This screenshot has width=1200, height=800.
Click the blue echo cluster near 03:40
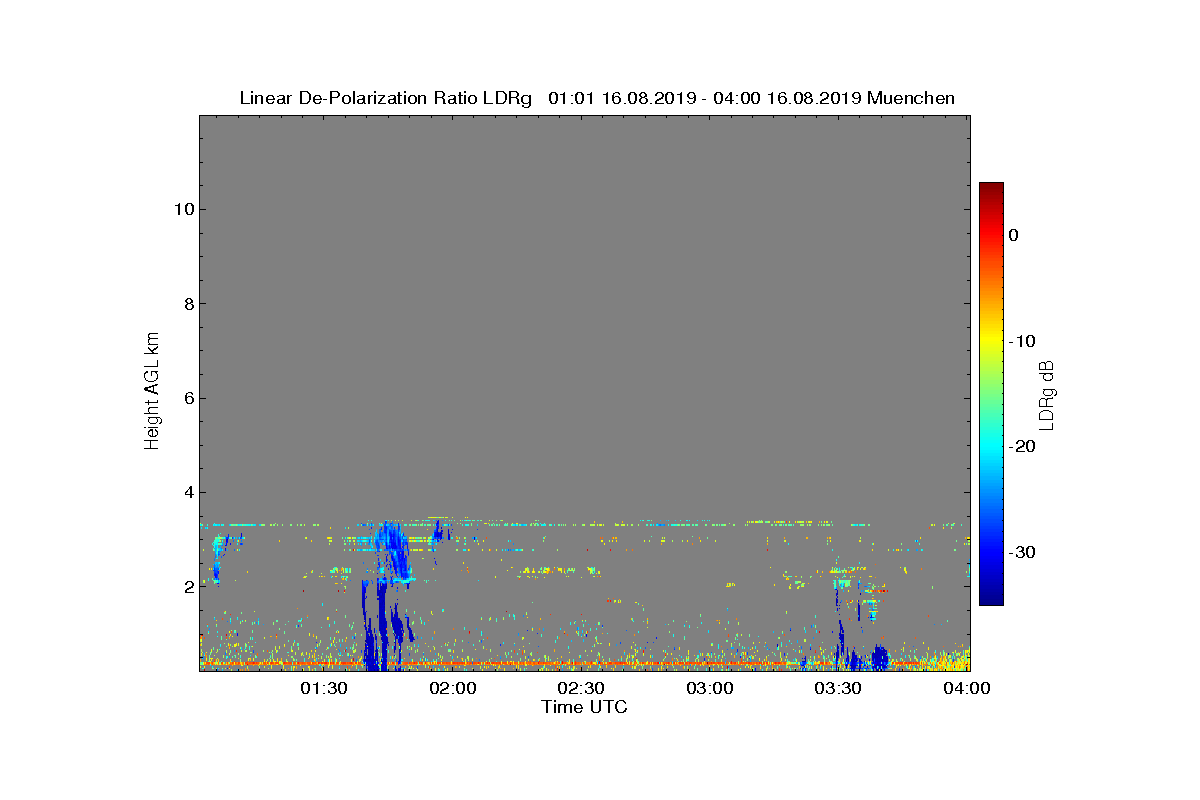(878, 658)
